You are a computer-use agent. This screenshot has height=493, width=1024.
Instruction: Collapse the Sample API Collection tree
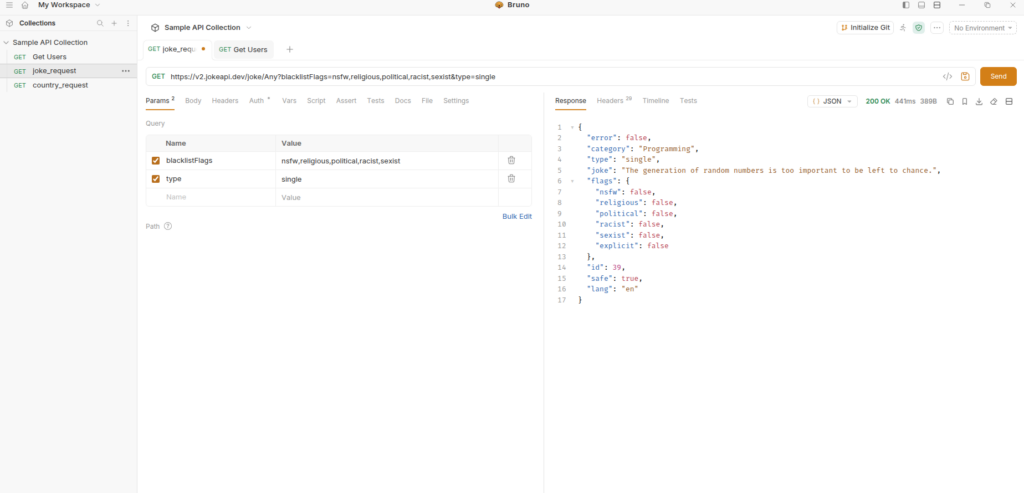tap(6, 42)
